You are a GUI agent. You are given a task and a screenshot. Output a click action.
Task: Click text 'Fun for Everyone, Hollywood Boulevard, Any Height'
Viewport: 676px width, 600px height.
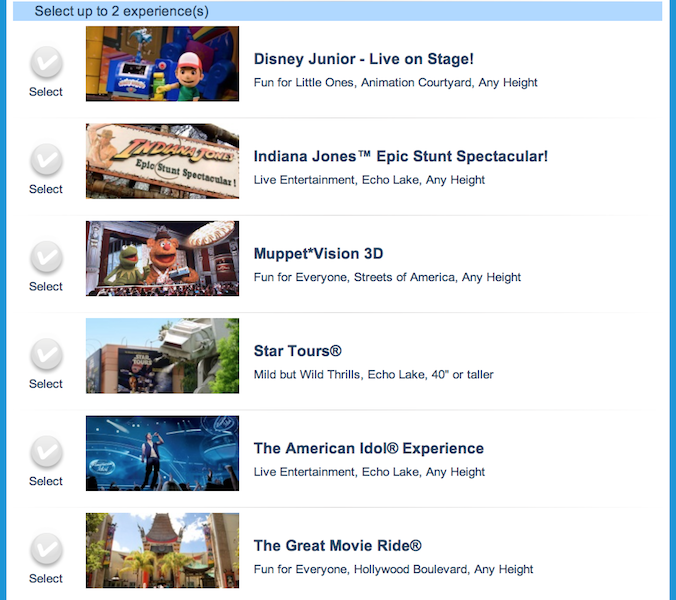point(393,570)
